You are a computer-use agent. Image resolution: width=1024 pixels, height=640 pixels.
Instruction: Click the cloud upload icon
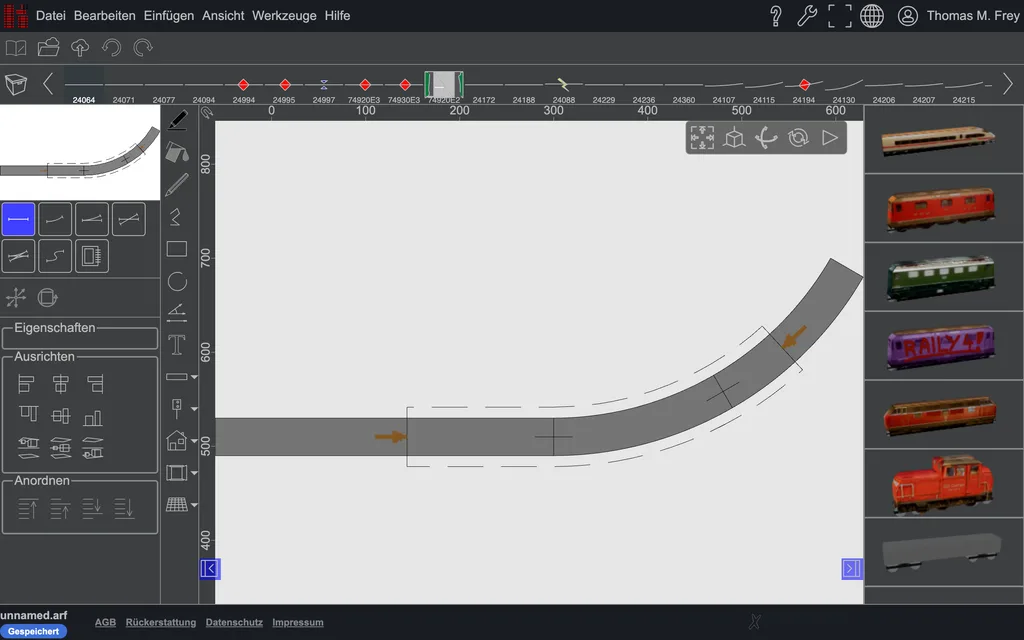[x=80, y=48]
